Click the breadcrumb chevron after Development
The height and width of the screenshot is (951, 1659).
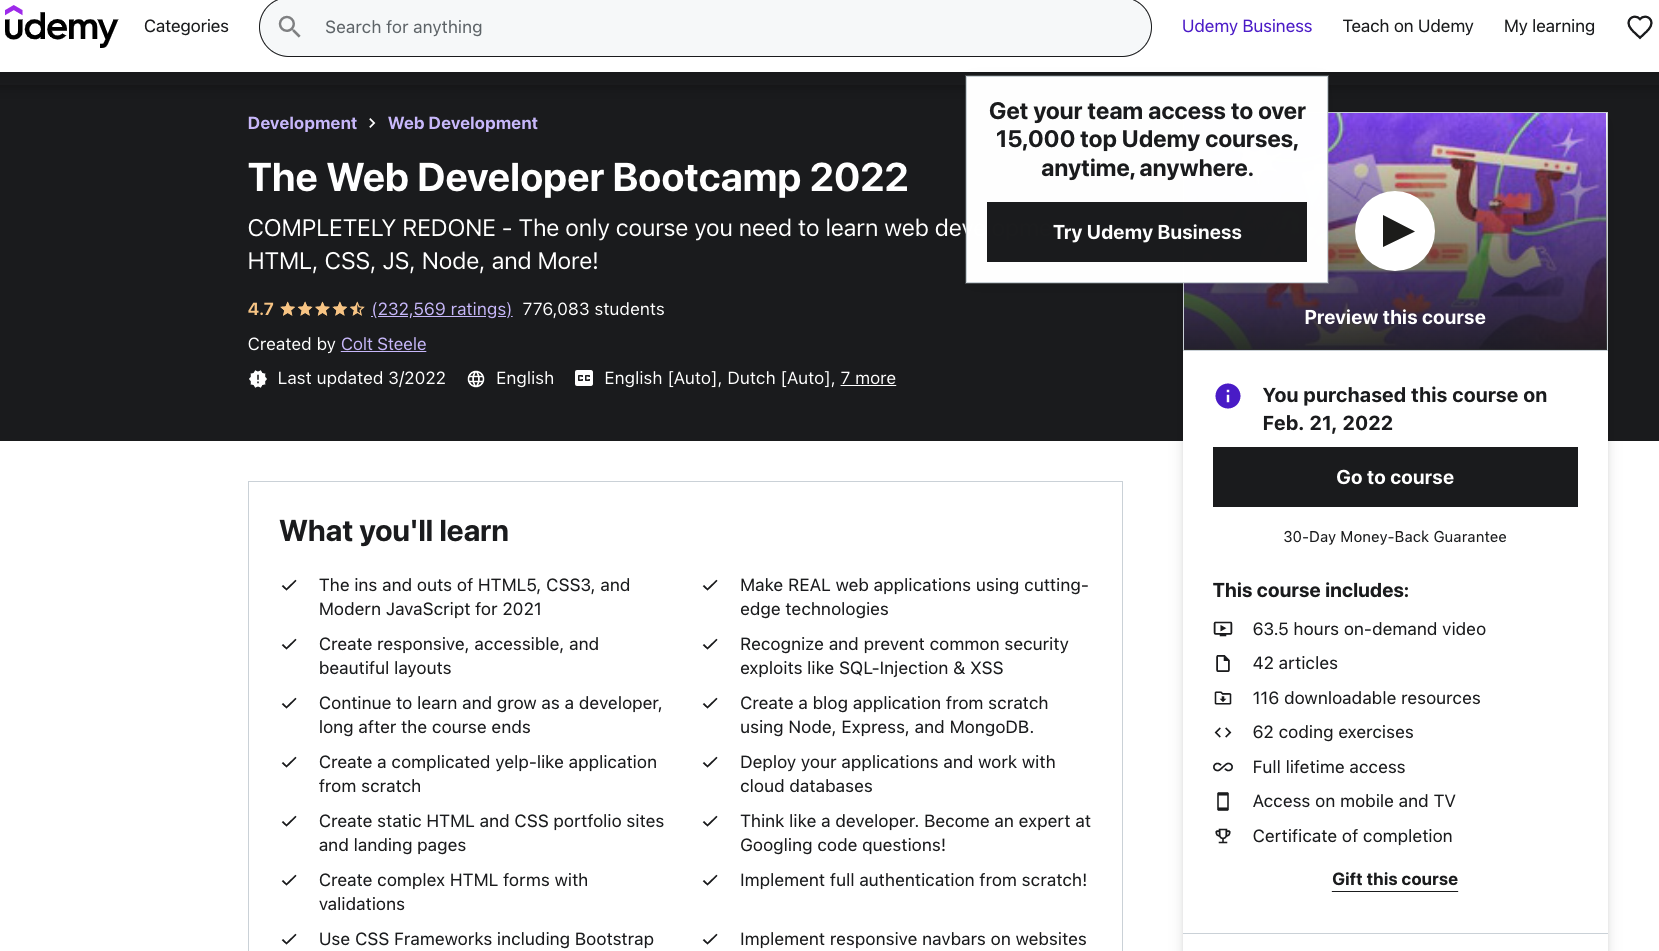click(x=372, y=123)
